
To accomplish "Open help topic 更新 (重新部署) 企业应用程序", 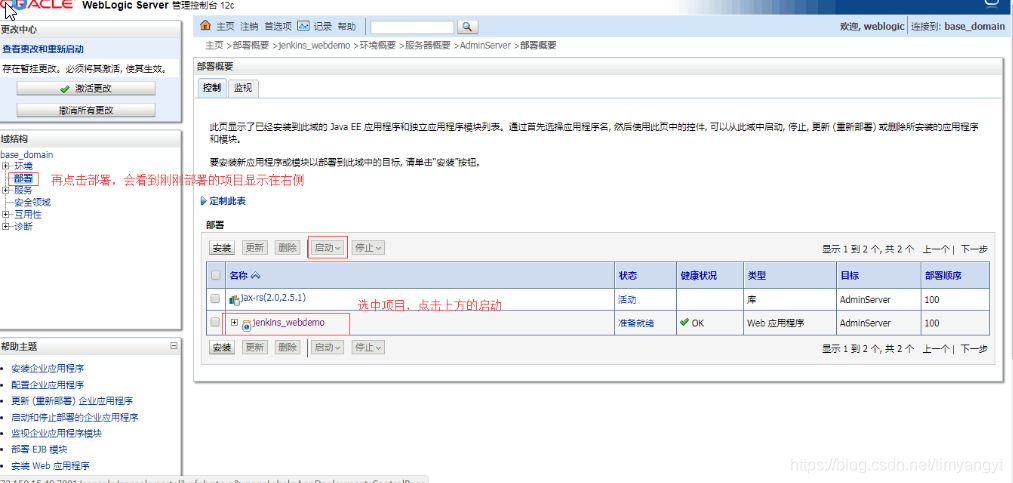I will [x=72, y=401].
